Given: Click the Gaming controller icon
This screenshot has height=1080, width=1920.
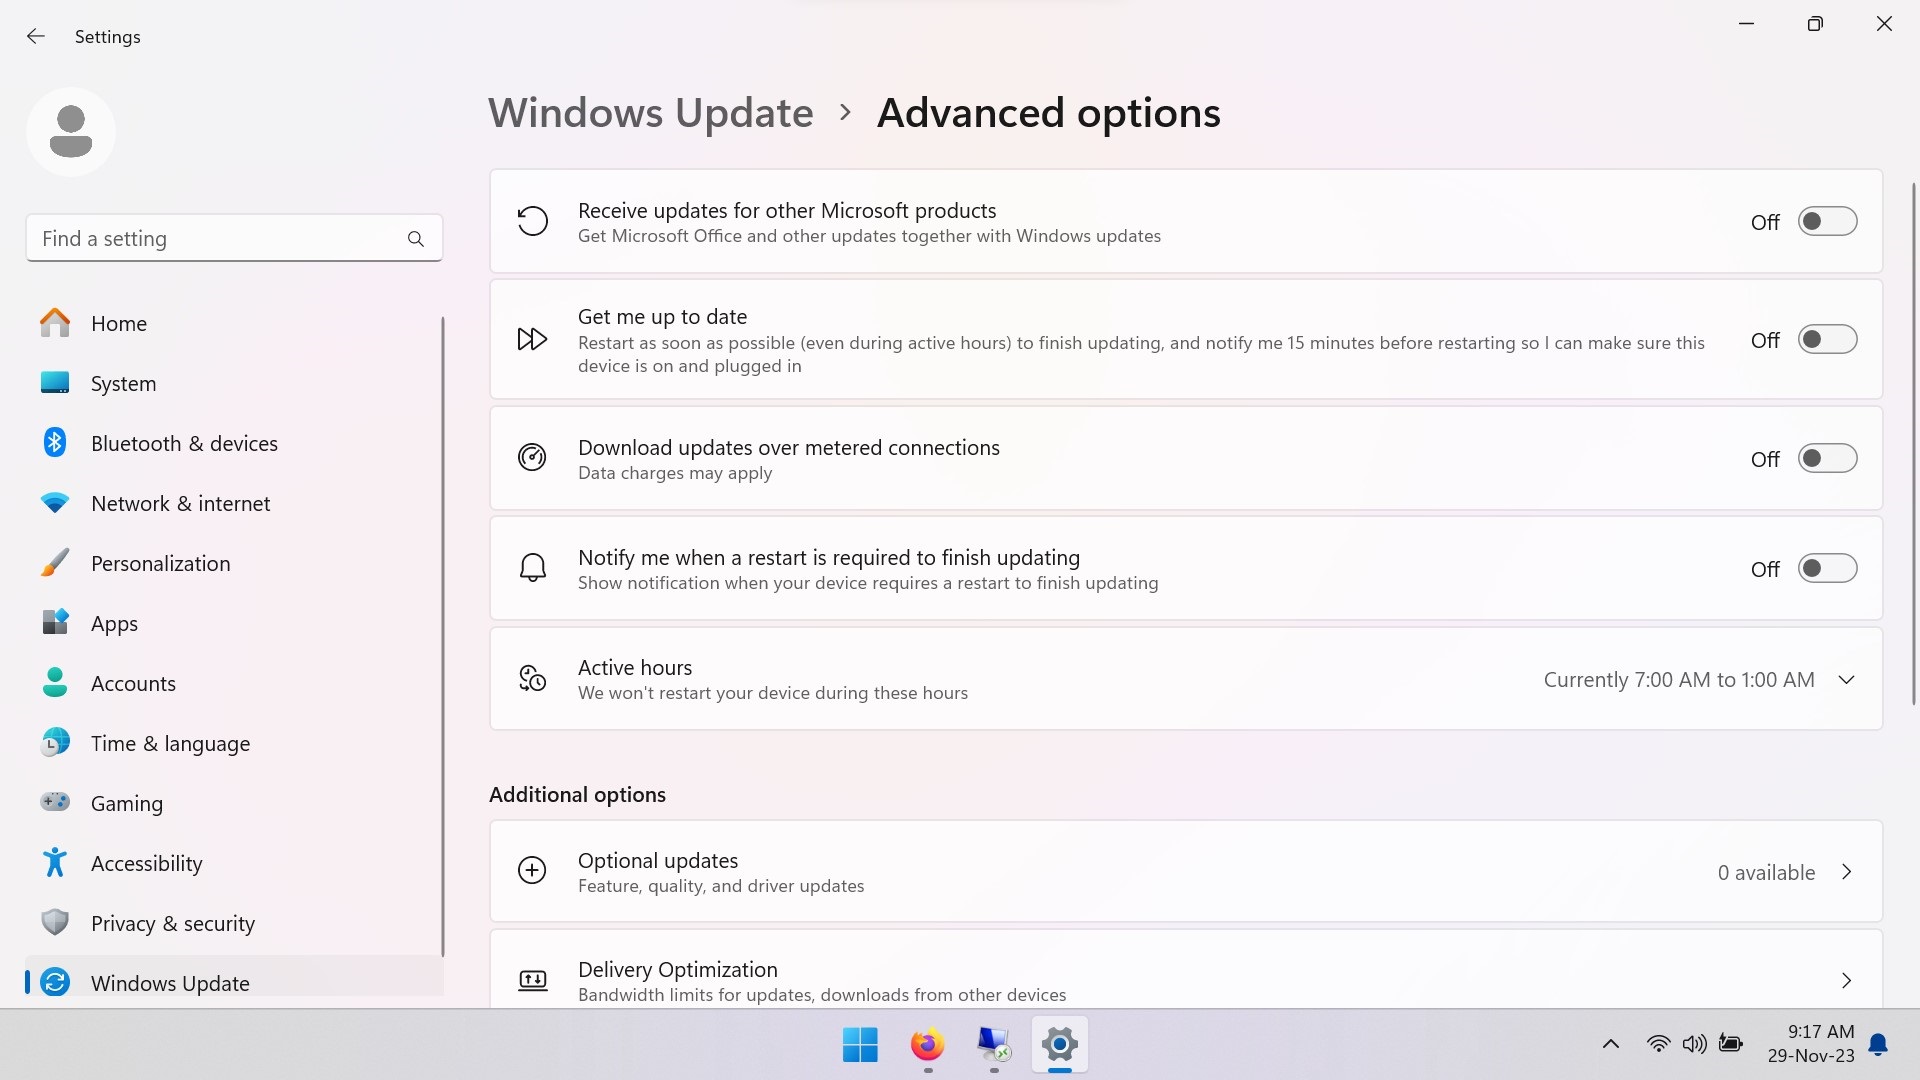Looking at the screenshot, I should click(55, 802).
